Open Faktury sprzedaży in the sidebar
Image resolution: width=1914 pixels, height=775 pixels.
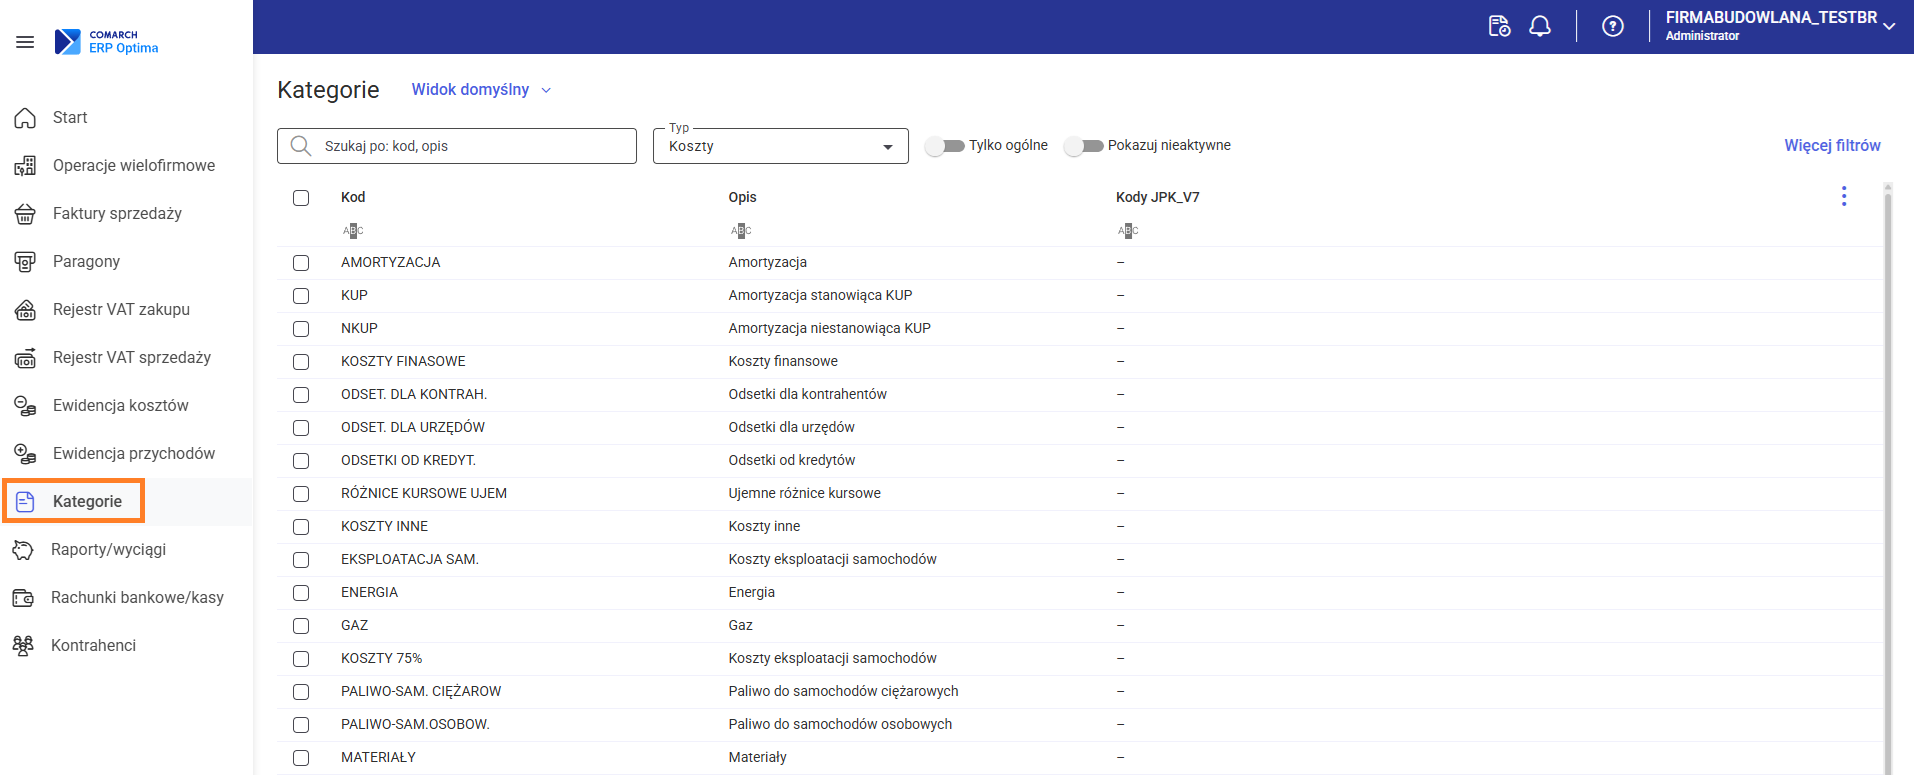[117, 214]
